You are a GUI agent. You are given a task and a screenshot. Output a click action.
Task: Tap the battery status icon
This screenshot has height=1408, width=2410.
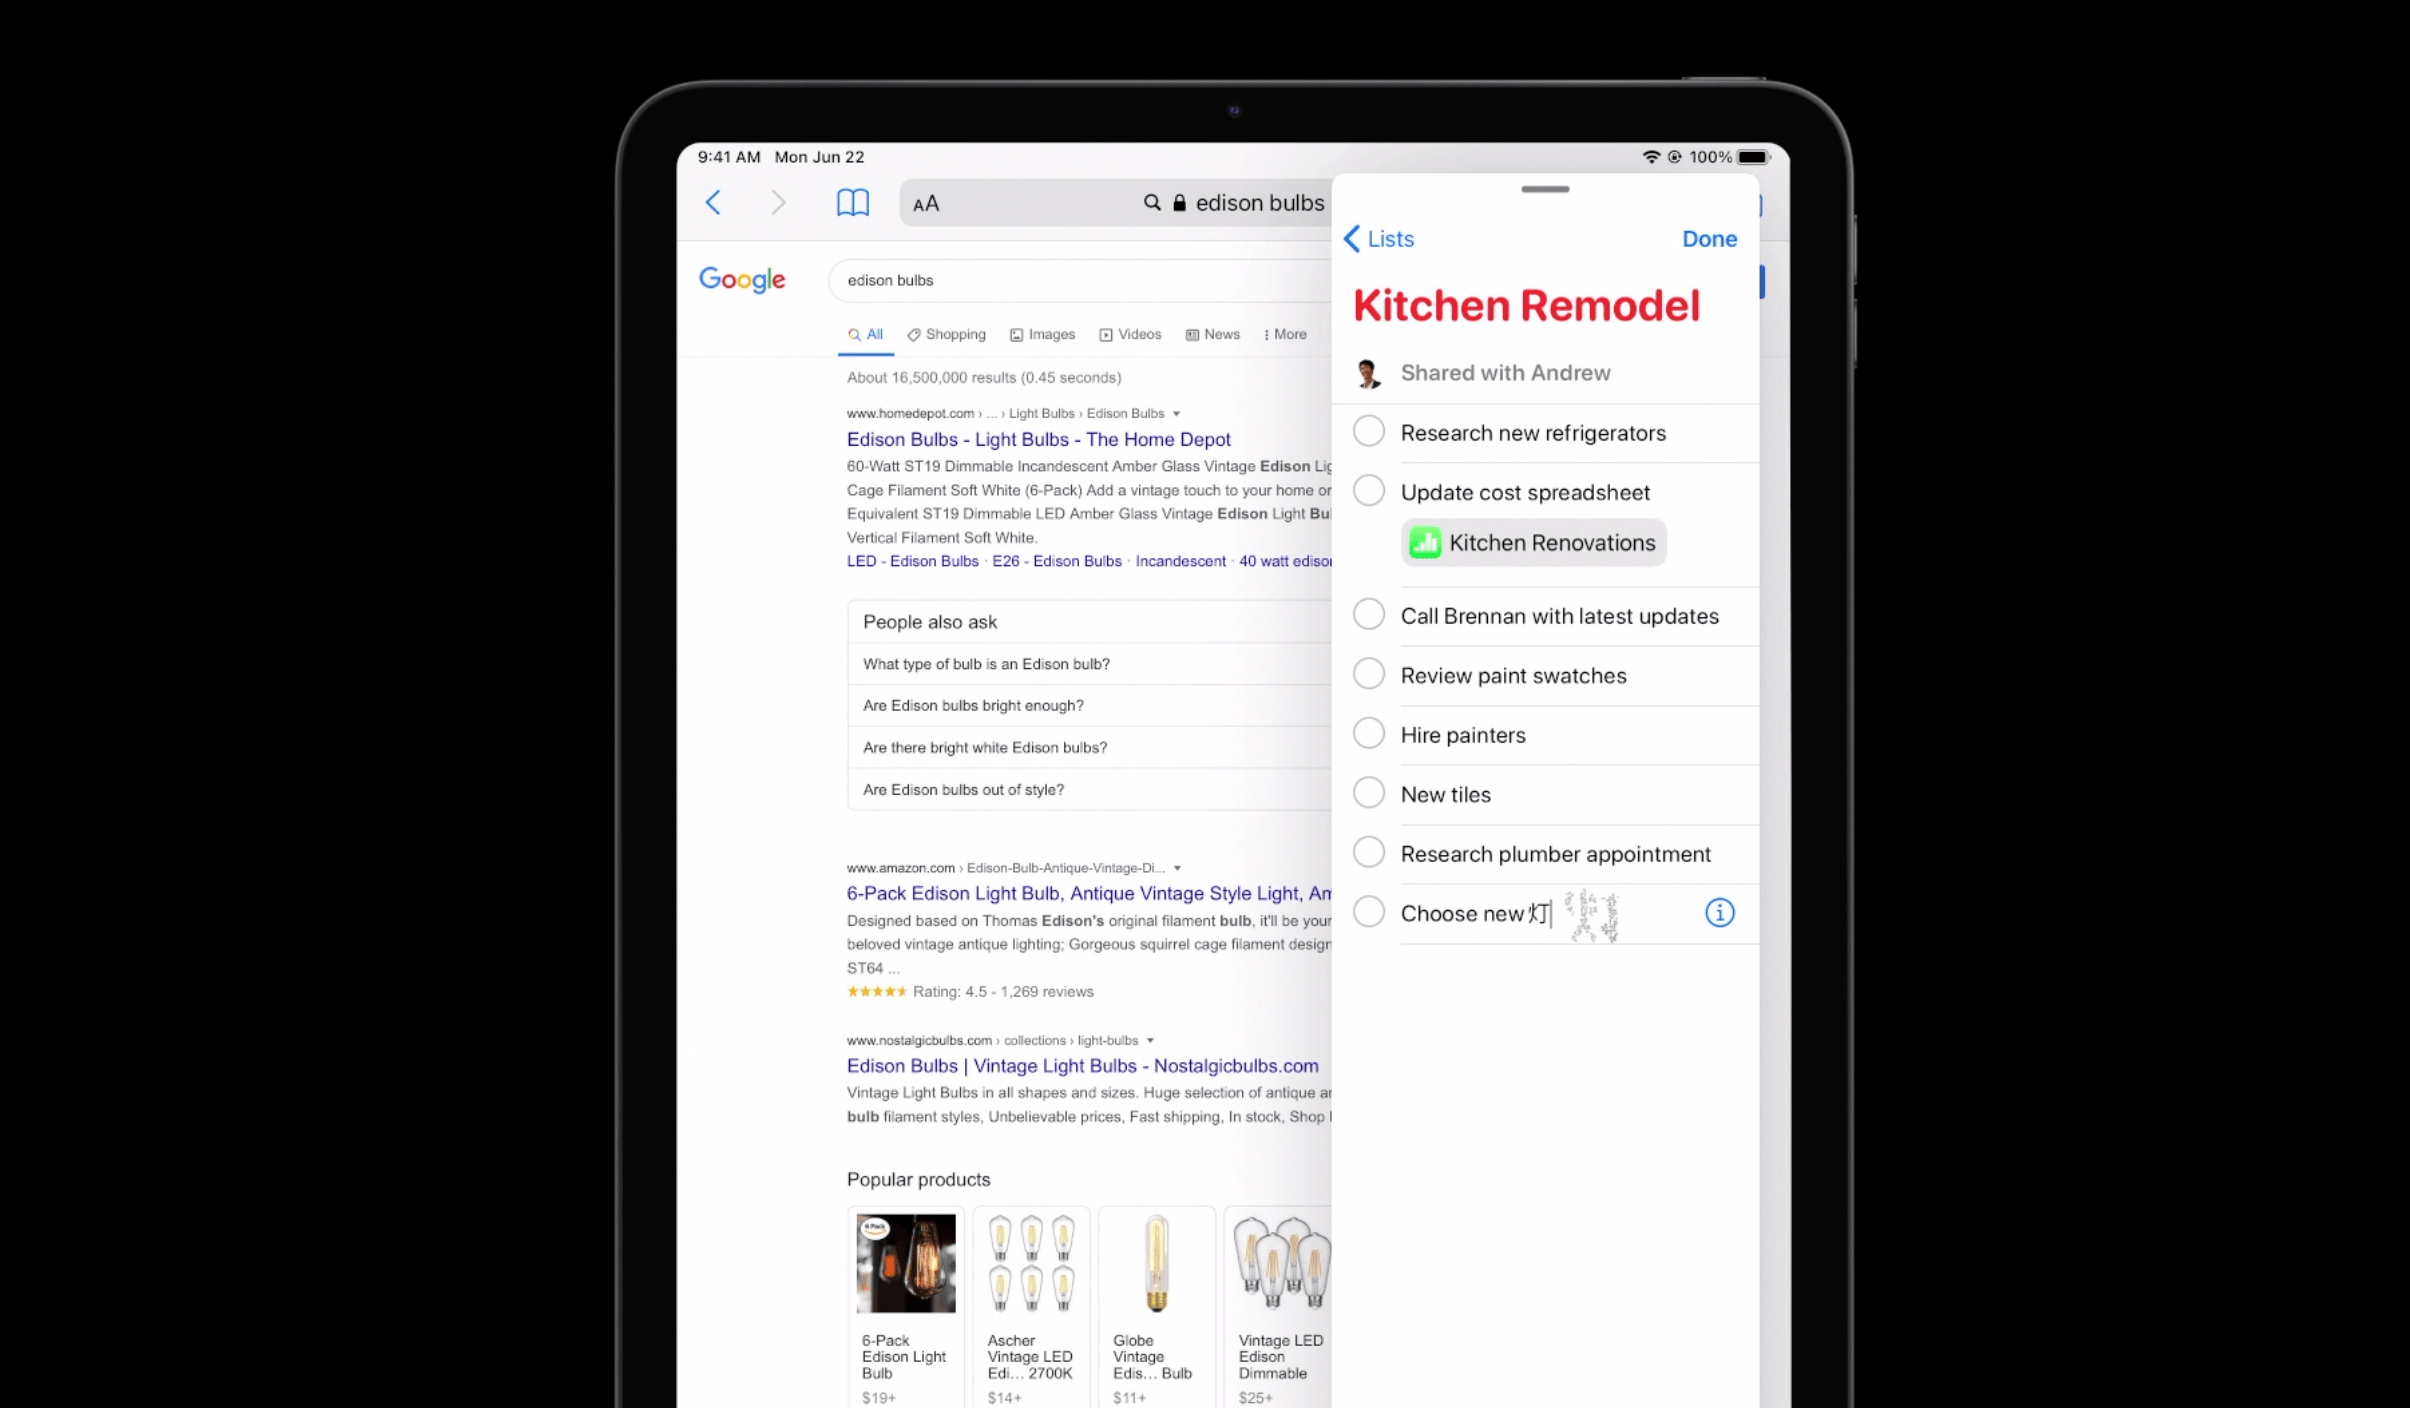pos(1754,157)
